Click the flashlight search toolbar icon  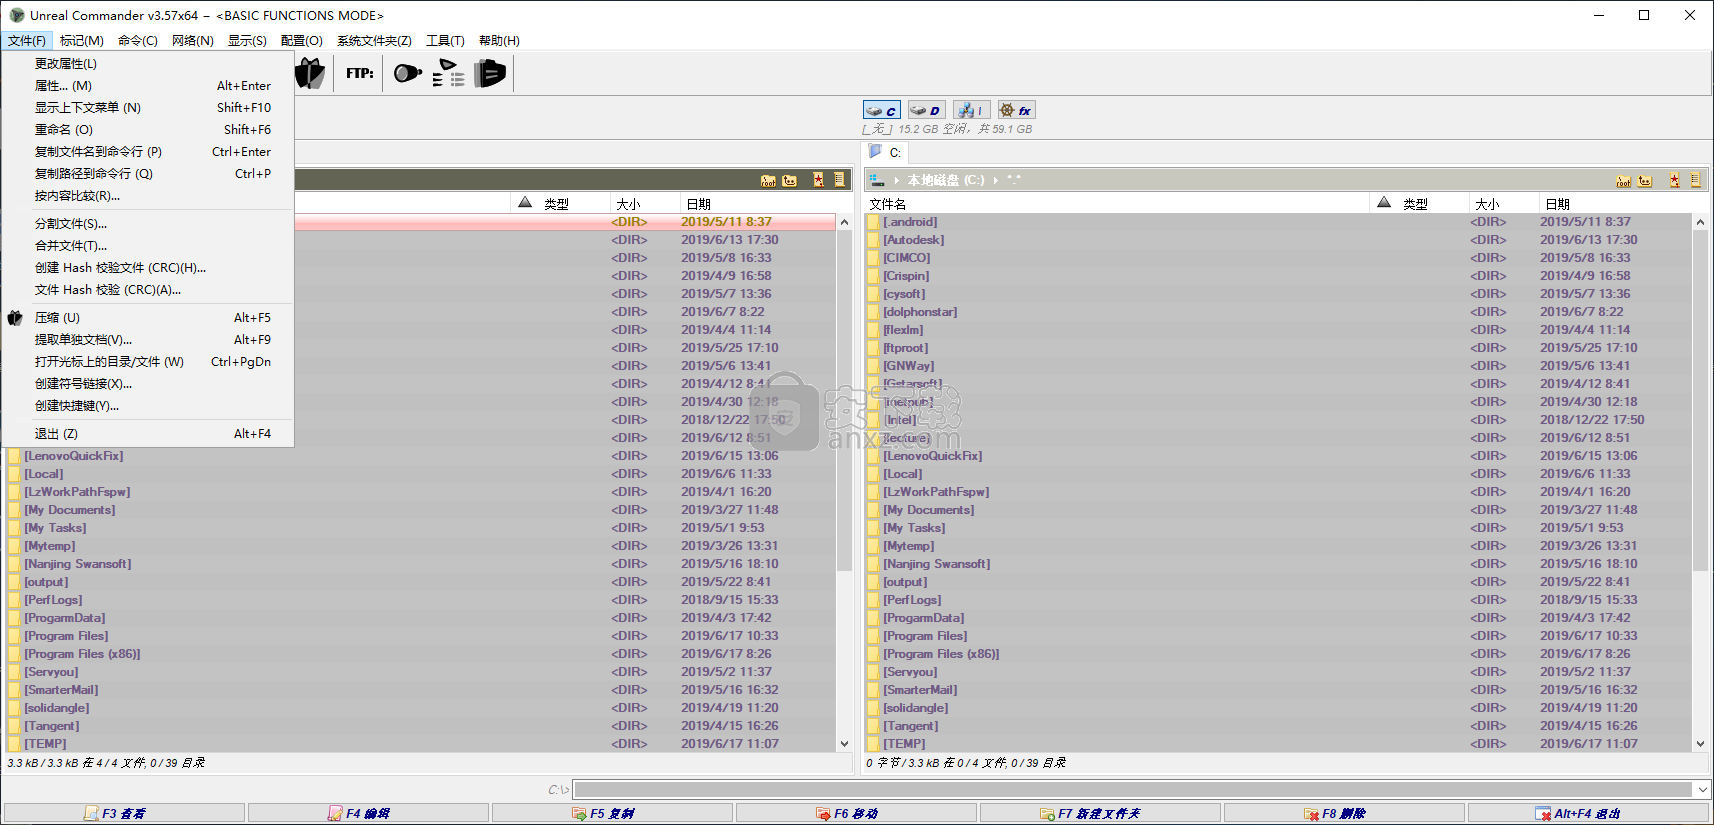tap(407, 73)
